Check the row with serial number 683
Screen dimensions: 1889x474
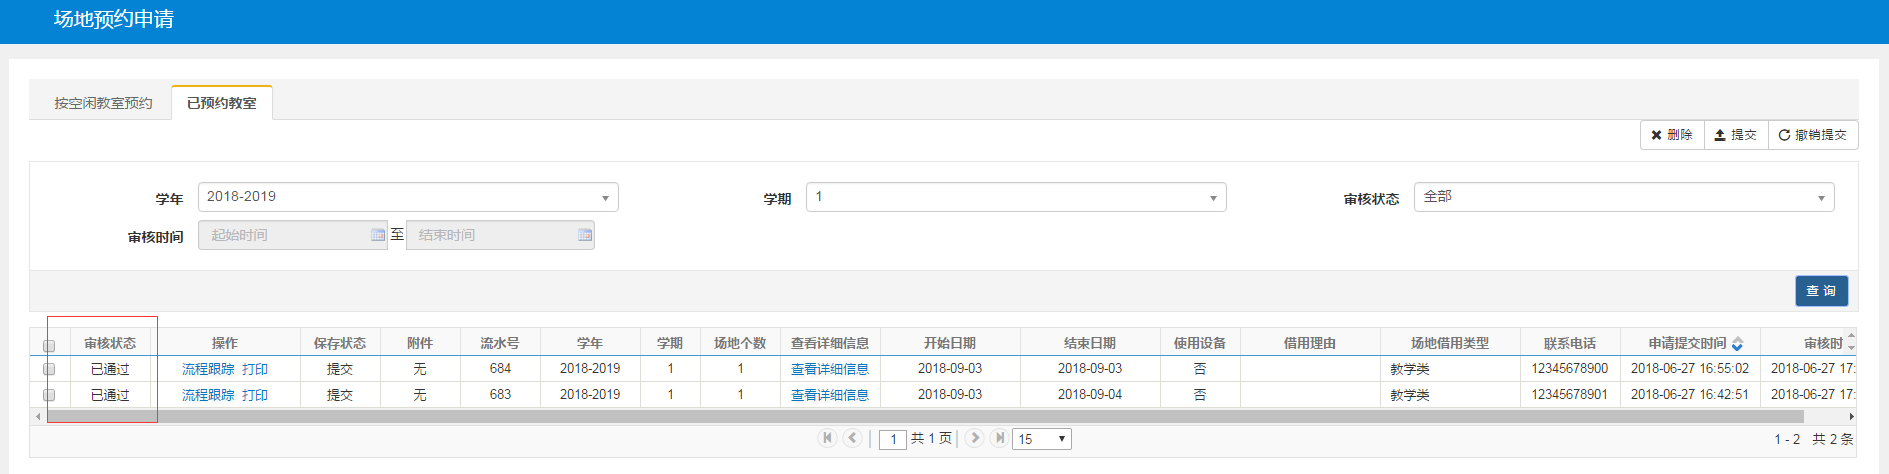click(x=49, y=395)
